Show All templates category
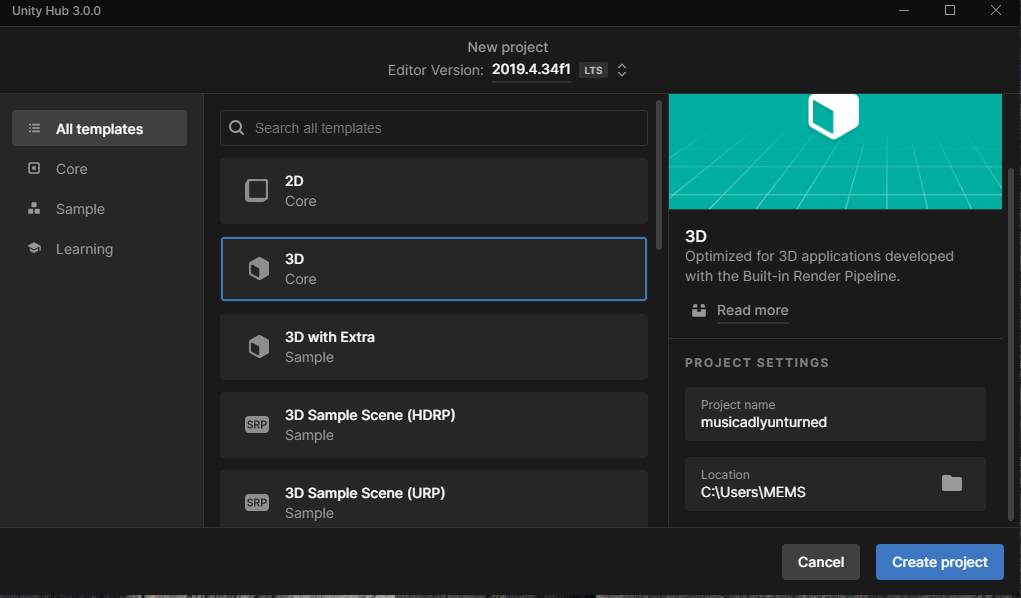Viewport: 1021px width, 598px height. (99, 129)
